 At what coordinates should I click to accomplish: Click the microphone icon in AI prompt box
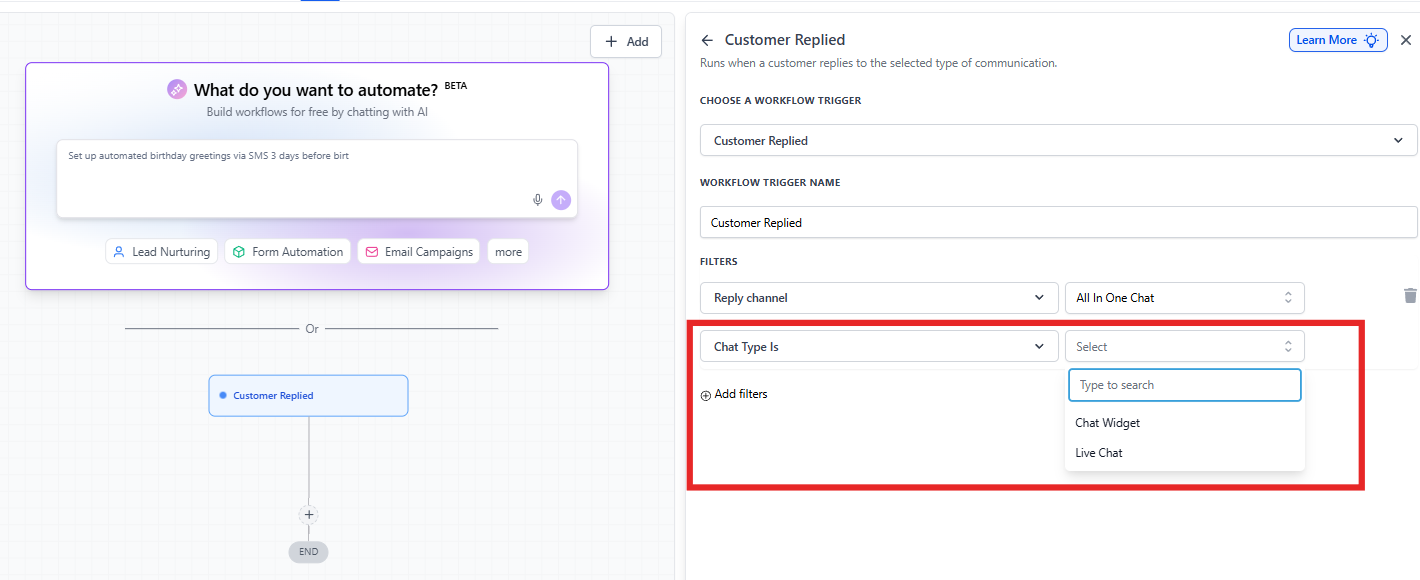click(x=537, y=200)
